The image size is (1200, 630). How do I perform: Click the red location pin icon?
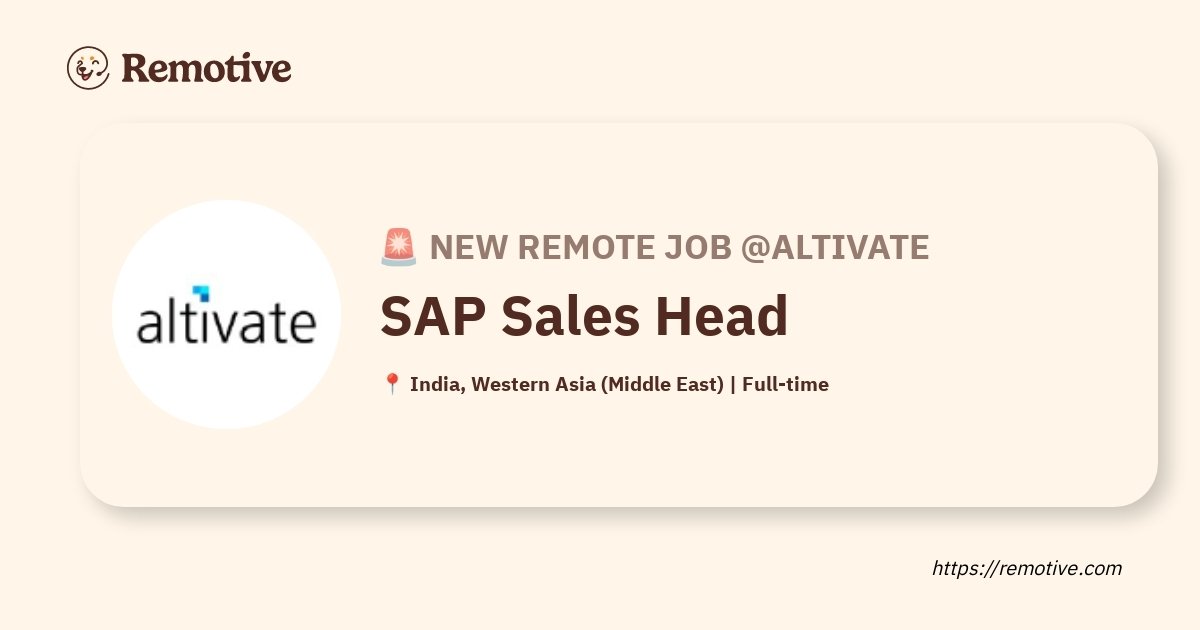click(392, 384)
